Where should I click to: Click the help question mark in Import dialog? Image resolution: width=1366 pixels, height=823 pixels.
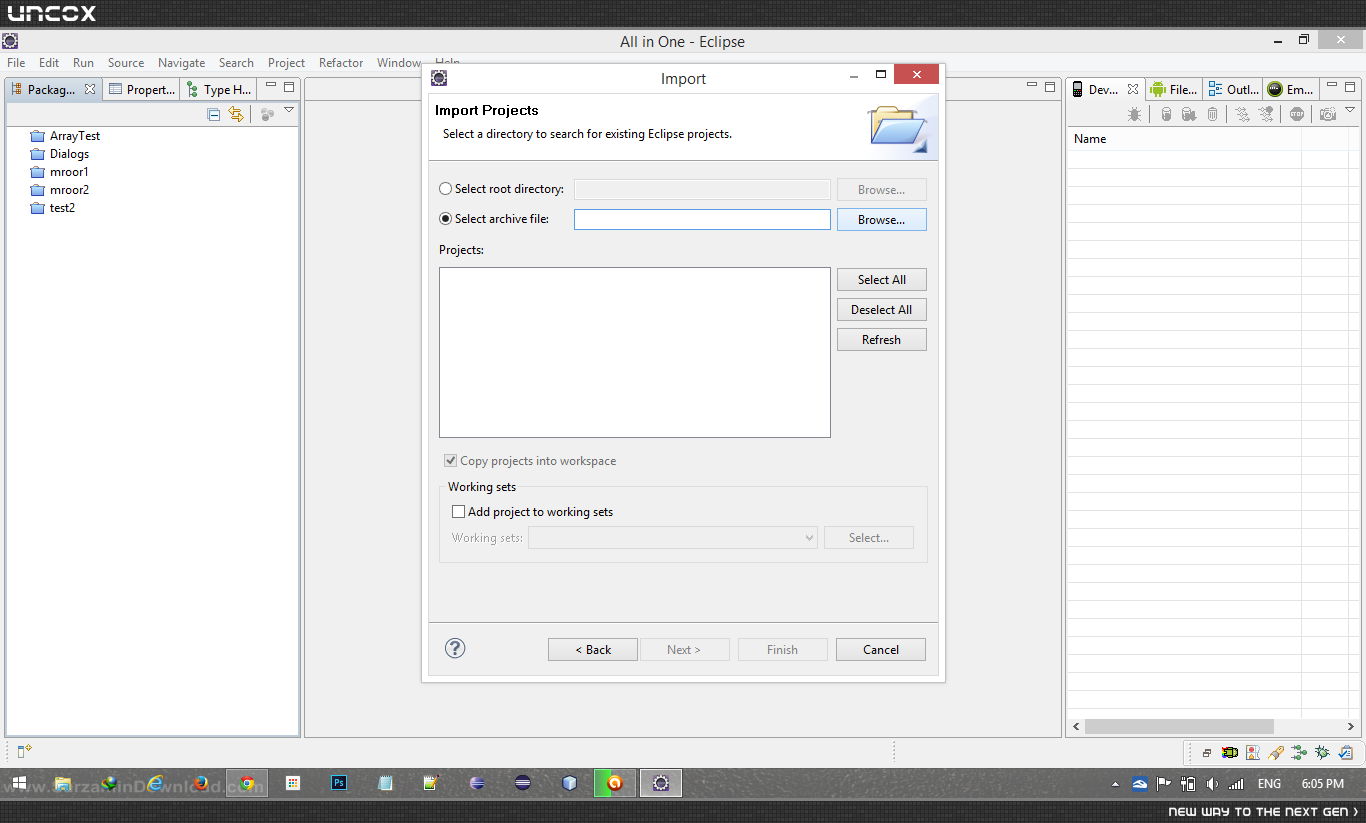(x=455, y=648)
